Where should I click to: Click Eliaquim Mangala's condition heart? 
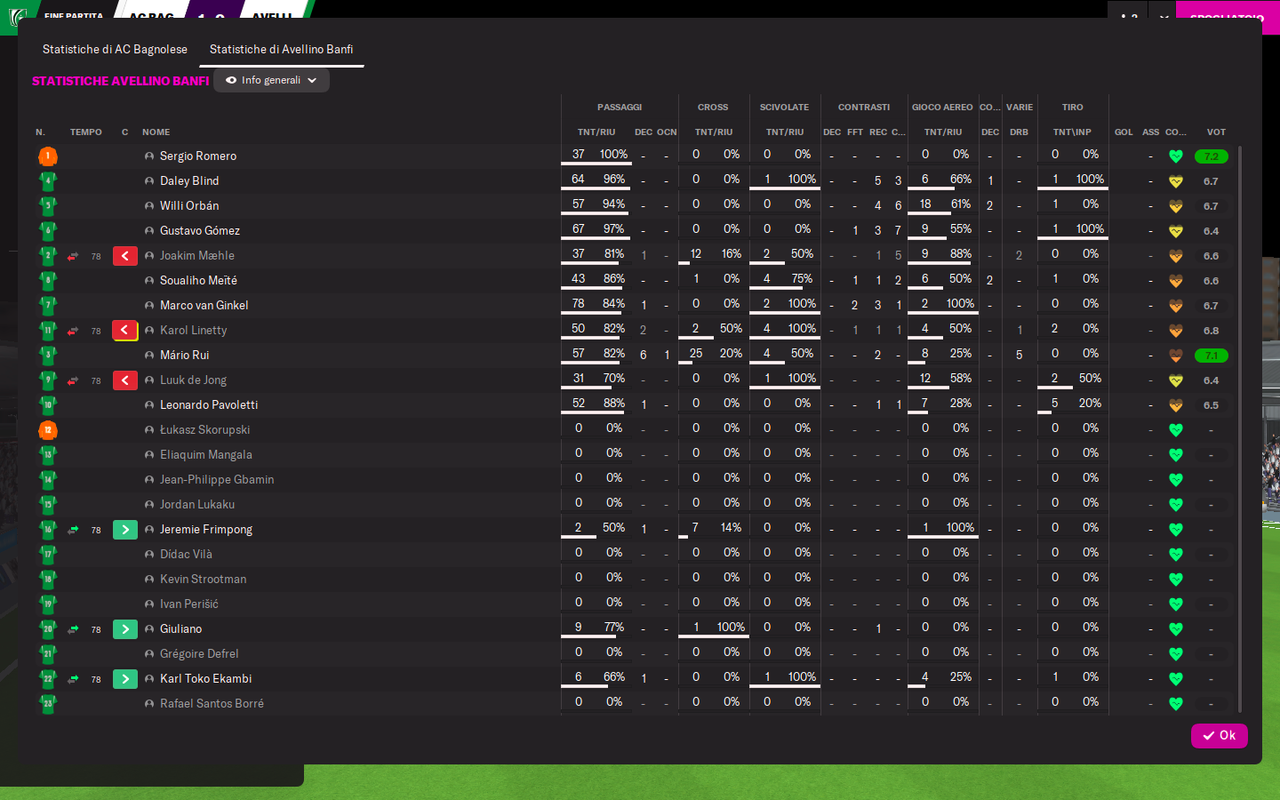tap(1176, 455)
